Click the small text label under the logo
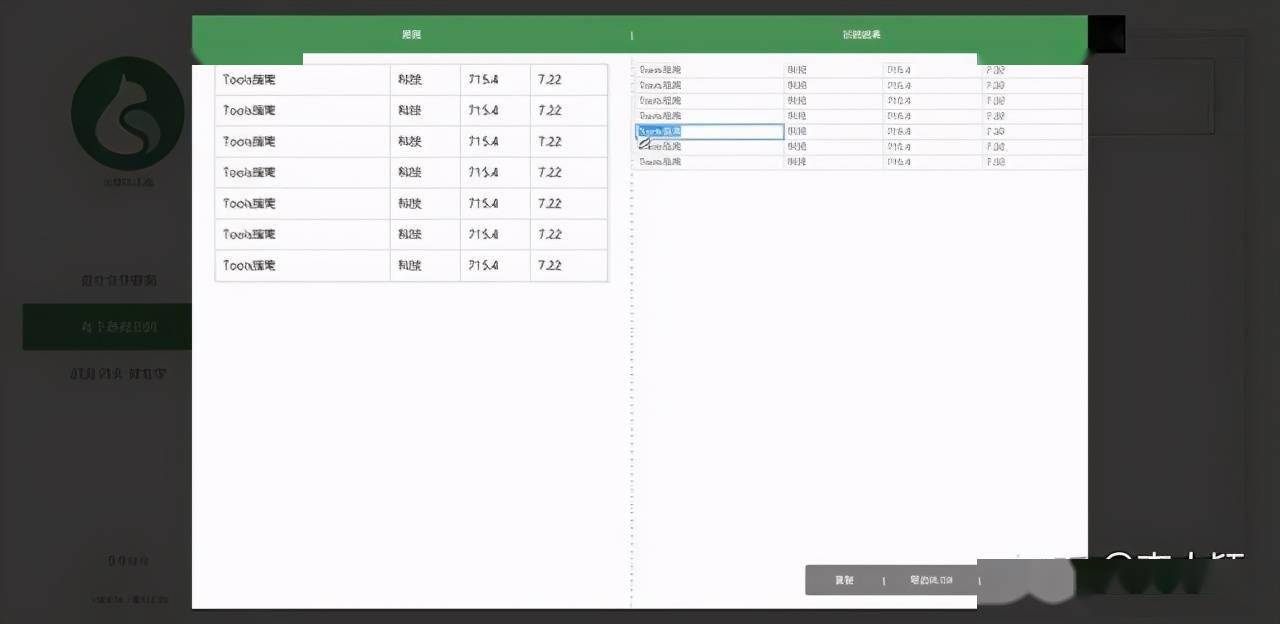Image resolution: width=1280 pixels, height=624 pixels. click(x=128, y=182)
